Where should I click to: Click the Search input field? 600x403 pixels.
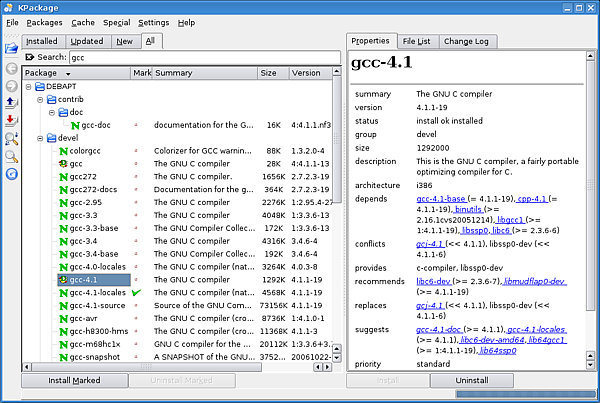[200, 58]
